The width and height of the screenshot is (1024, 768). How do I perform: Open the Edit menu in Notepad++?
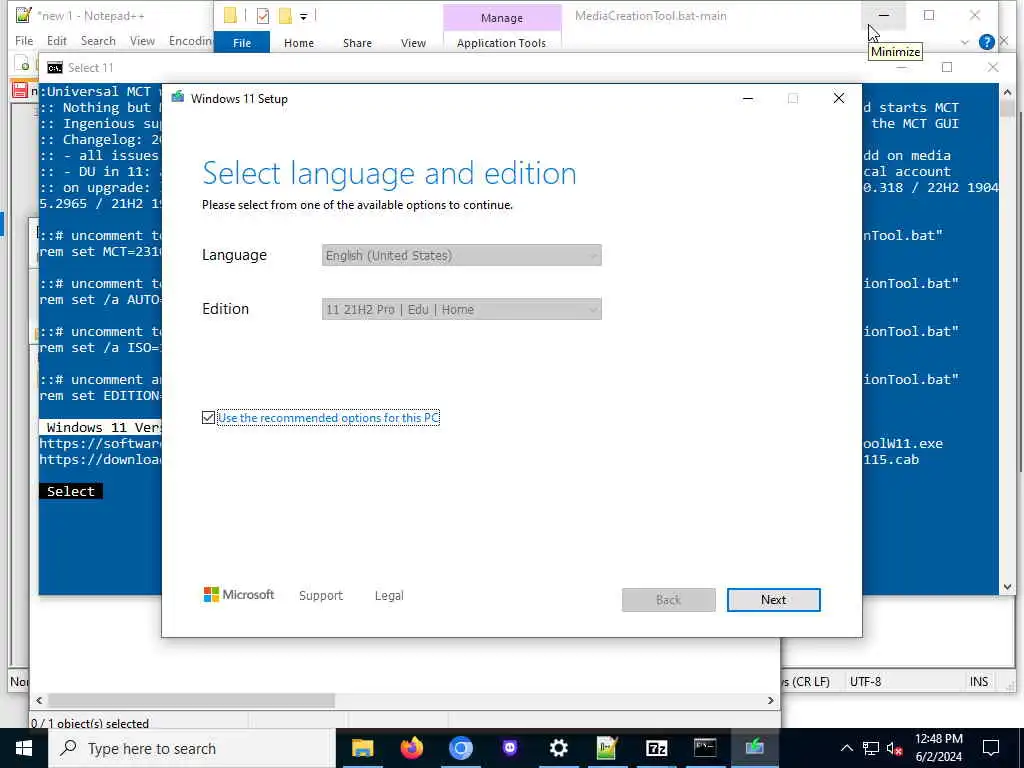57,40
